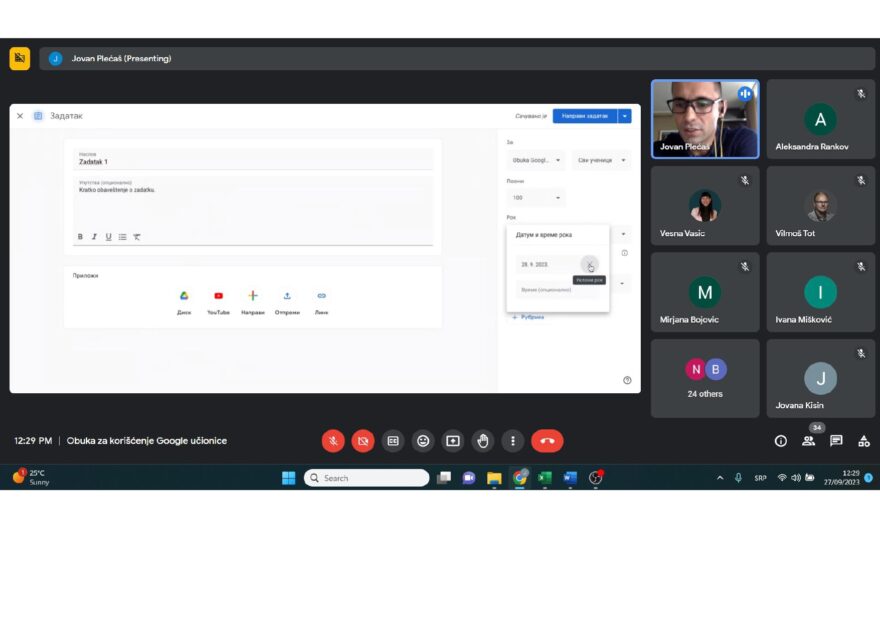Viewport: 880px width, 622px height.
Task: Open the Activities shapes icon
Action: [864, 441]
